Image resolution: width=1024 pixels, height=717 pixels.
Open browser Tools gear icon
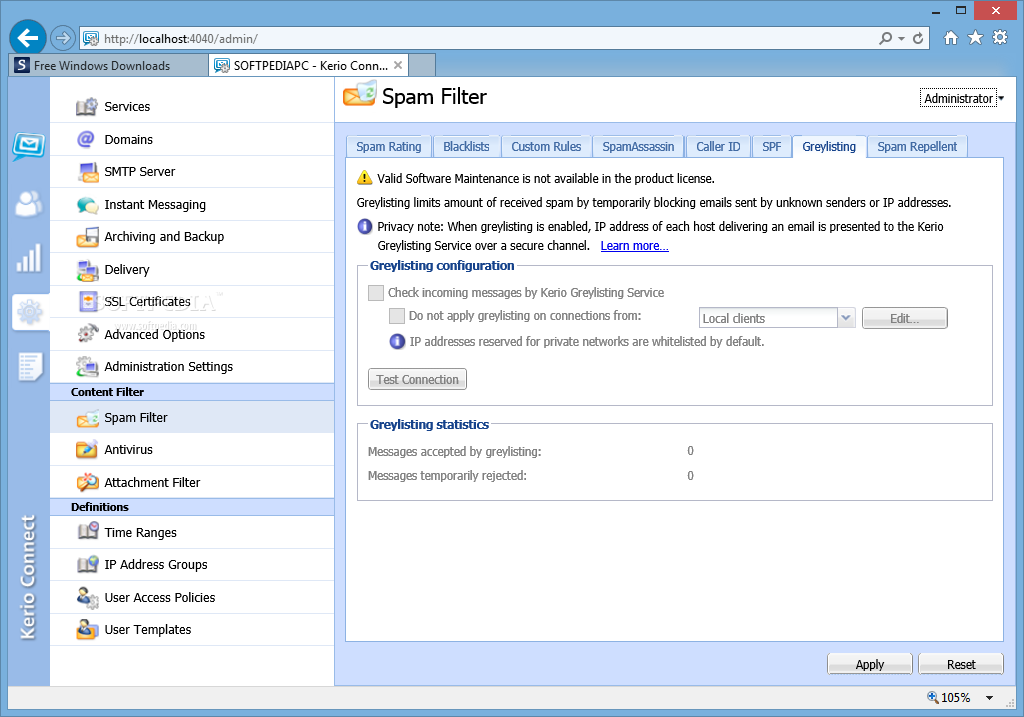1000,38
